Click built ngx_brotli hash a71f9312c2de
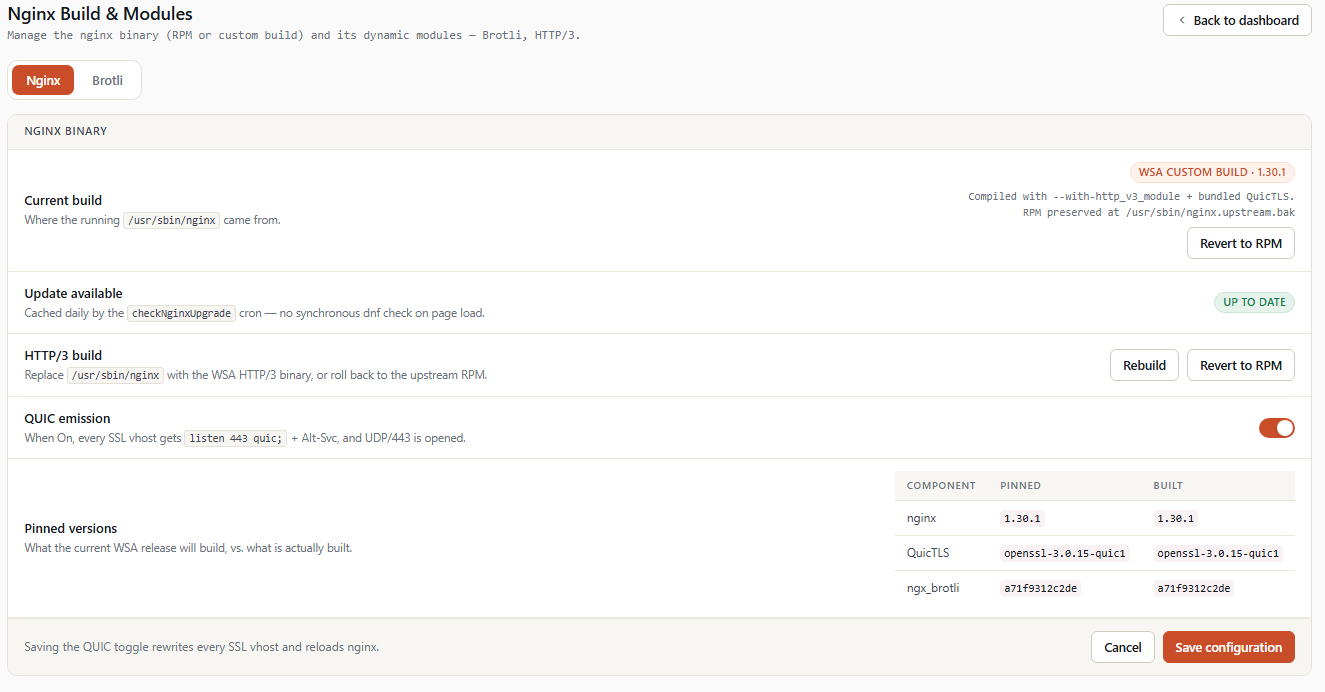Screen dimensions: 1325x692 point(1193,589)
